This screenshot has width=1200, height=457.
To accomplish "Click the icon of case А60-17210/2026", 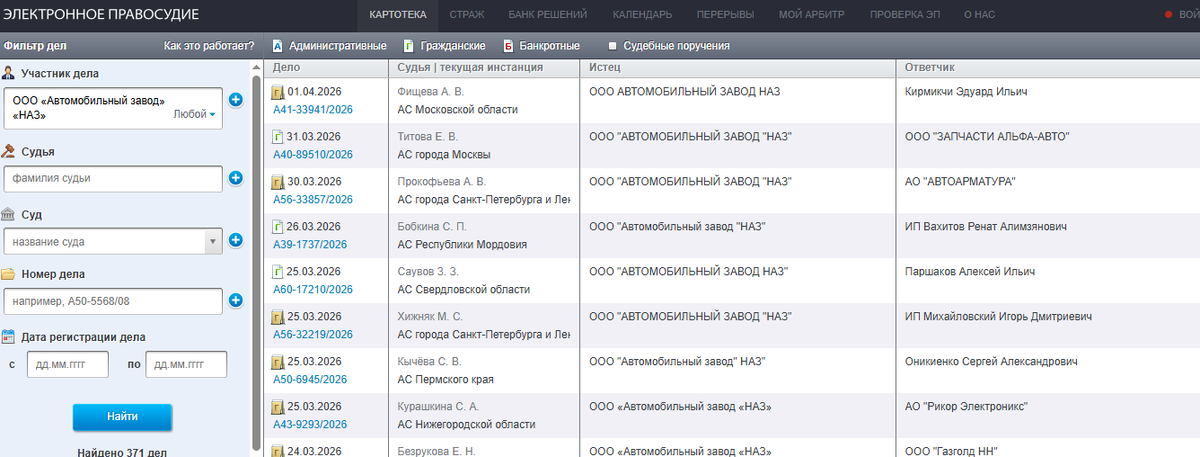I will [x=279, y=272].
